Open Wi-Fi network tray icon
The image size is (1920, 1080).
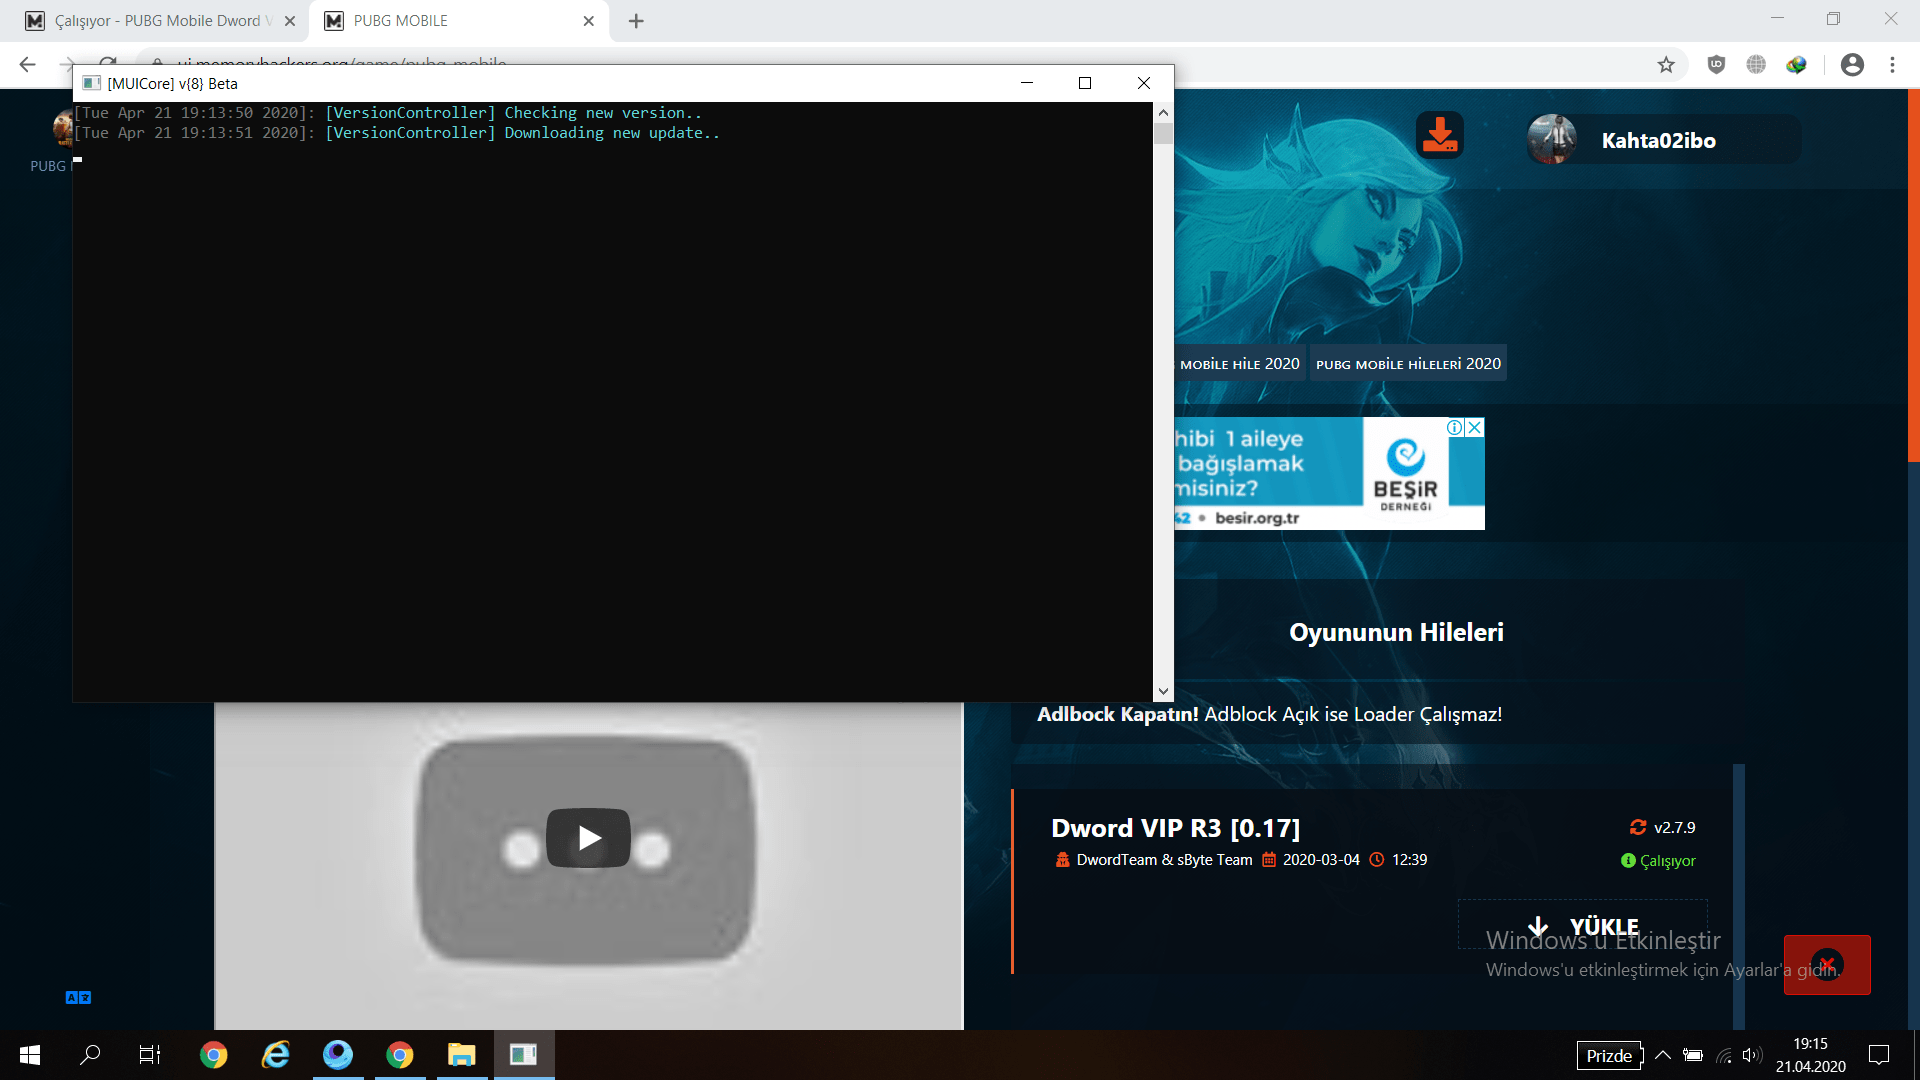(1723, 1055)
